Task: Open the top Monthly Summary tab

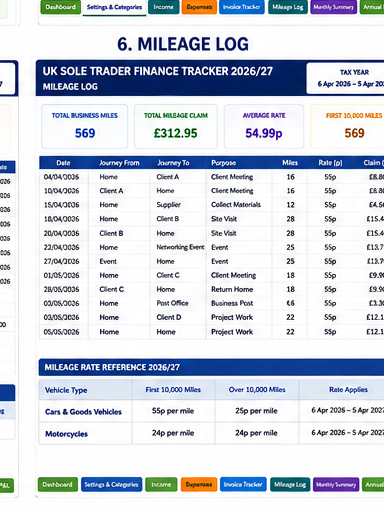Action: (333, 7)
